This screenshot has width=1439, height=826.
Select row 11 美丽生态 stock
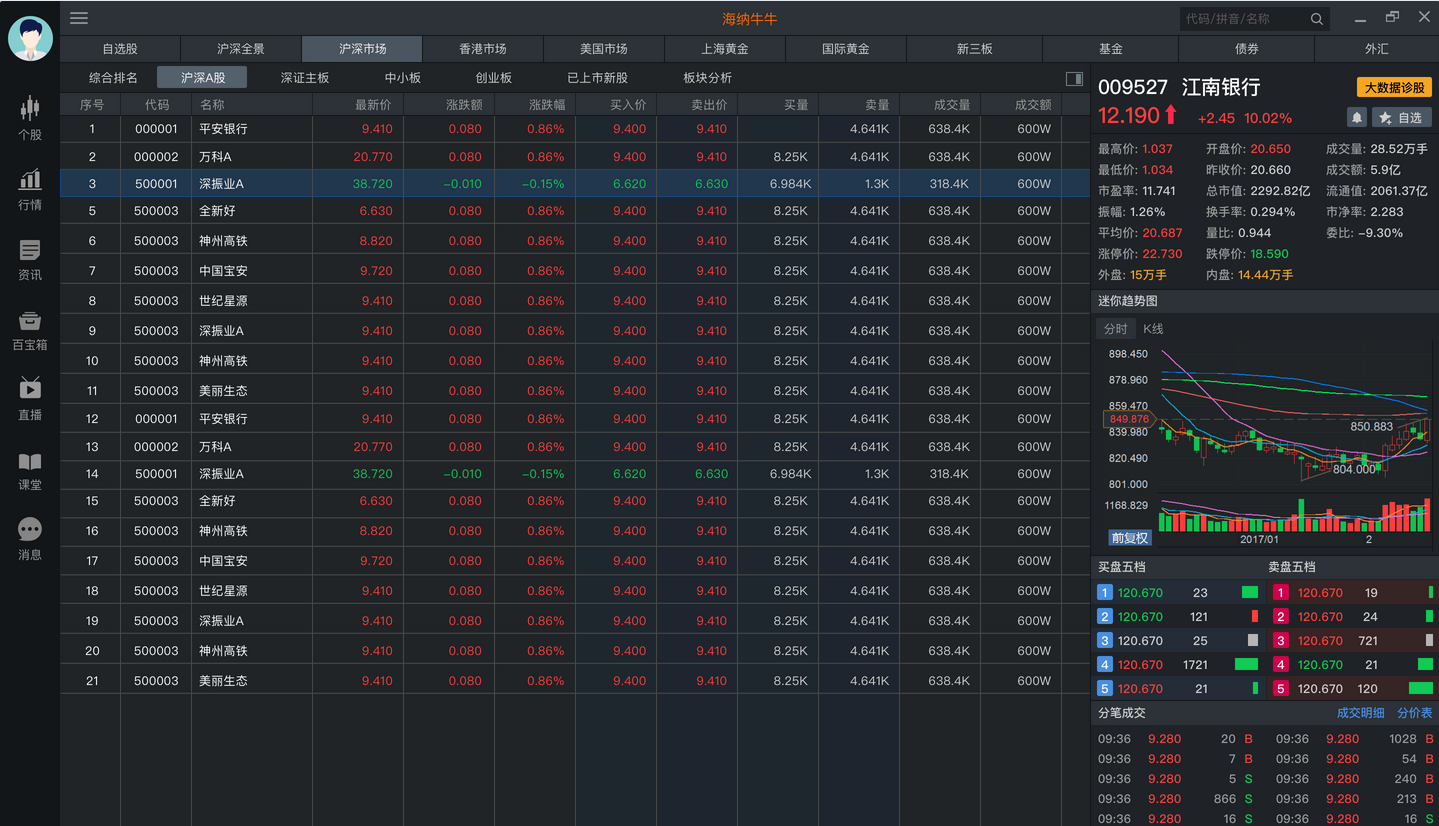(575, 391)
